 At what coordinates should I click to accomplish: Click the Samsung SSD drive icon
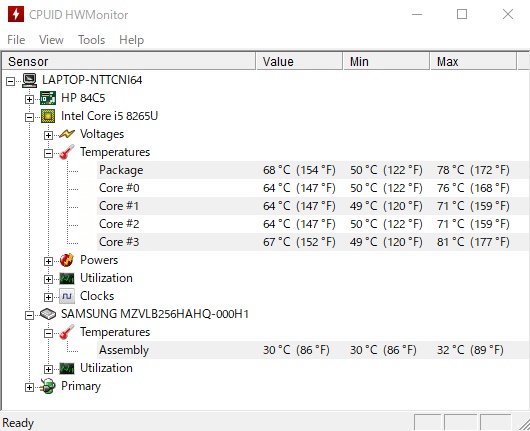(48, 314)
